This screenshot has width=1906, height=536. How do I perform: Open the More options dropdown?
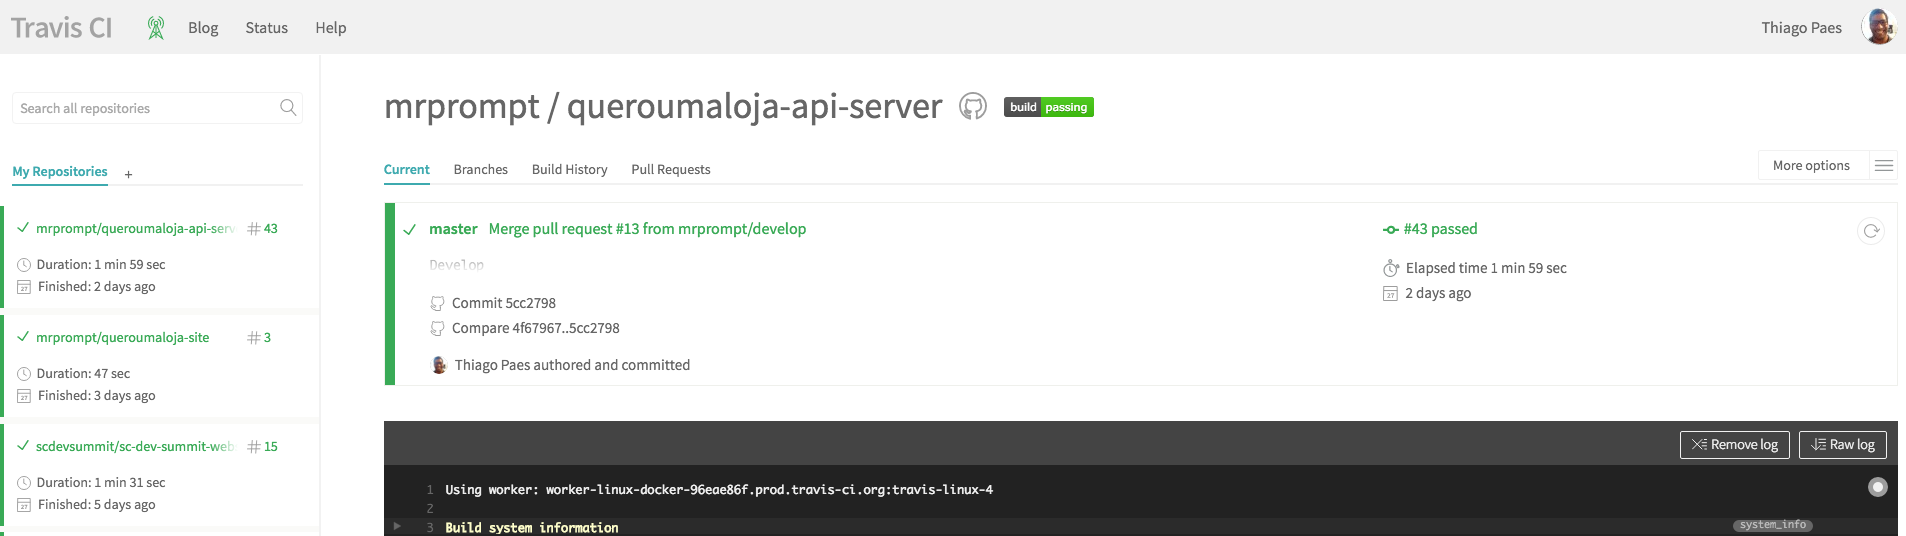pos(1811,165)
